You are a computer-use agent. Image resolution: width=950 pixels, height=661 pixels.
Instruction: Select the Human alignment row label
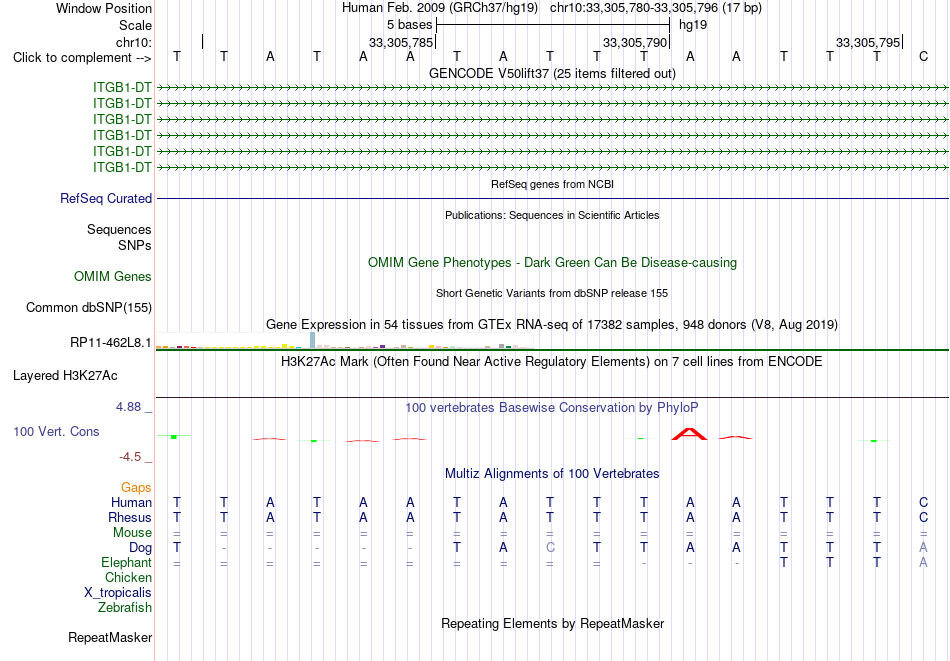pyautogui.click(x=131, y=503)
